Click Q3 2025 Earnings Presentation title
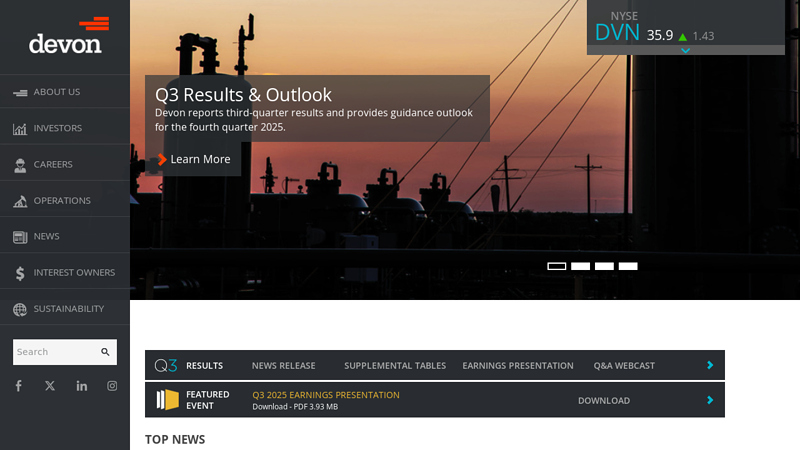Screen dimensions: 800x450 (x=326, y=395)
